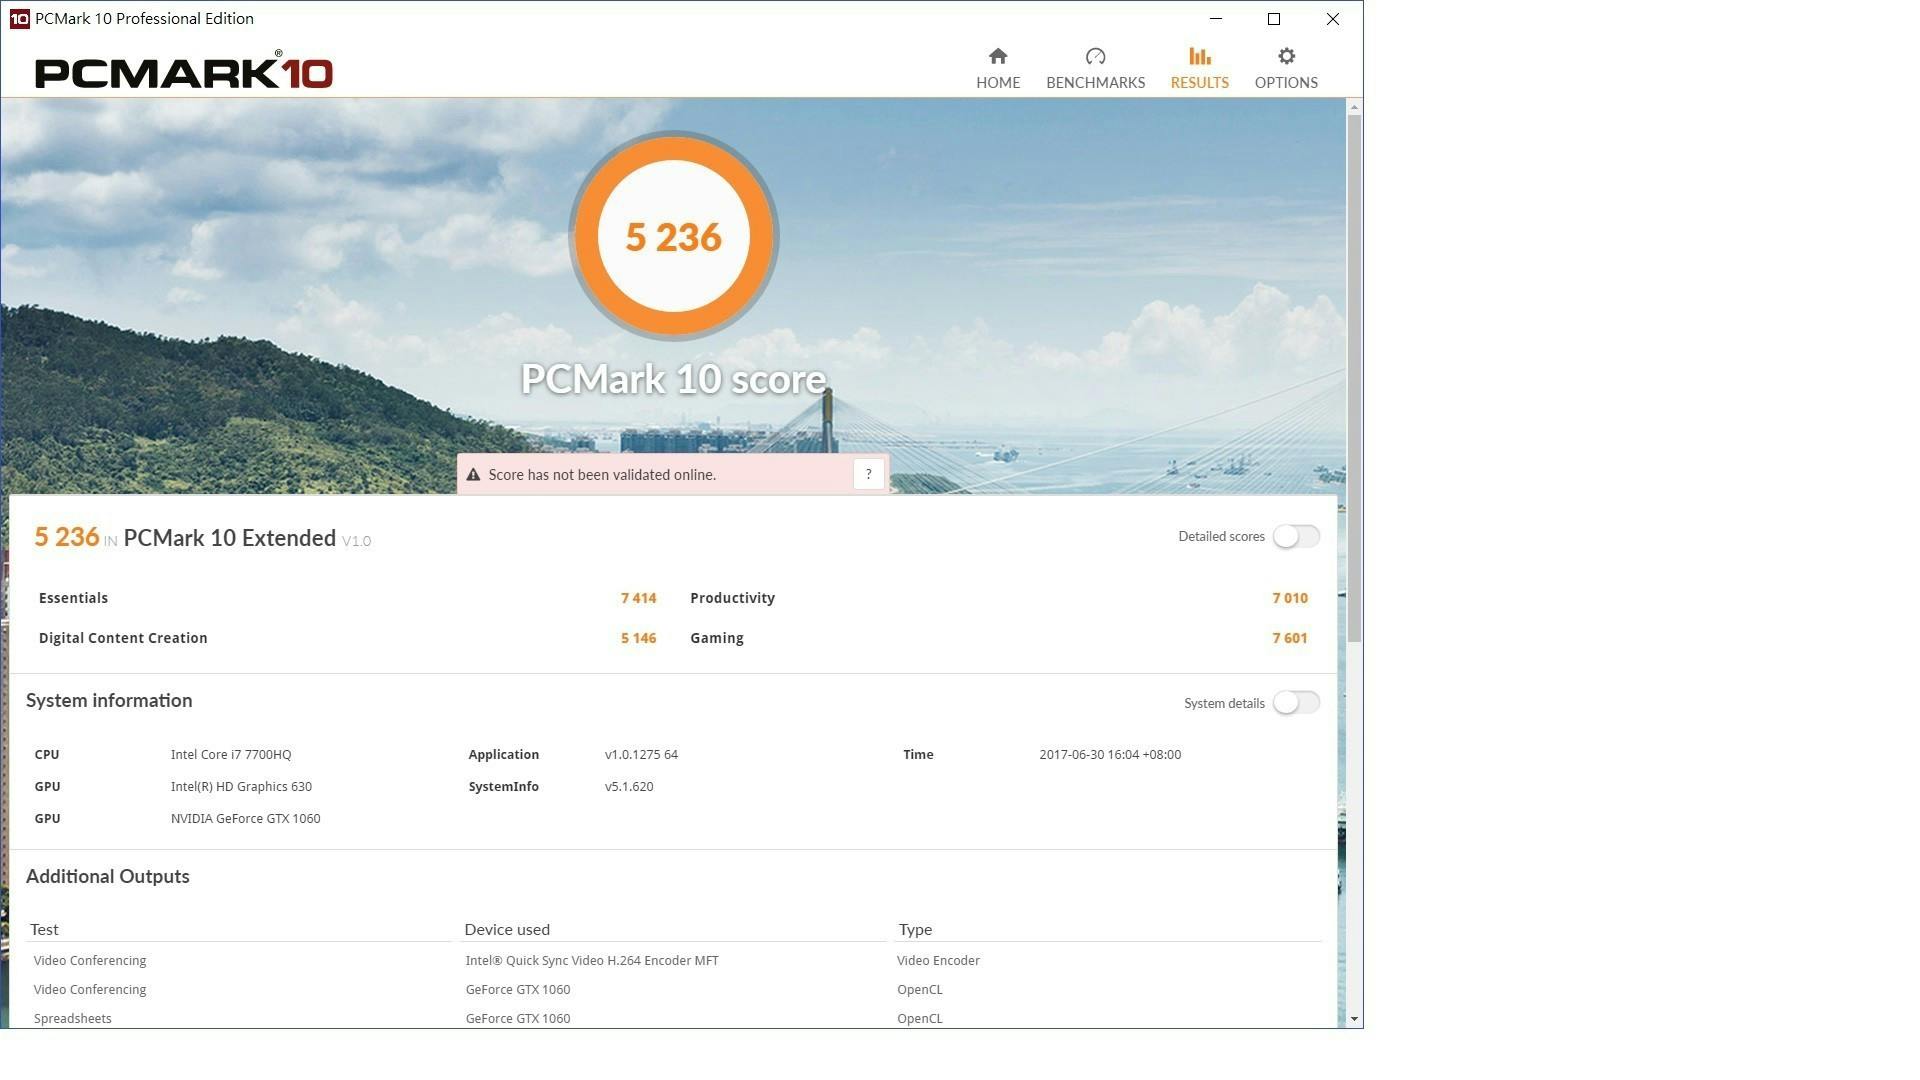Click the Gaming label
The height and width of the screenshot is (1080, 1920).
(716, 638)
